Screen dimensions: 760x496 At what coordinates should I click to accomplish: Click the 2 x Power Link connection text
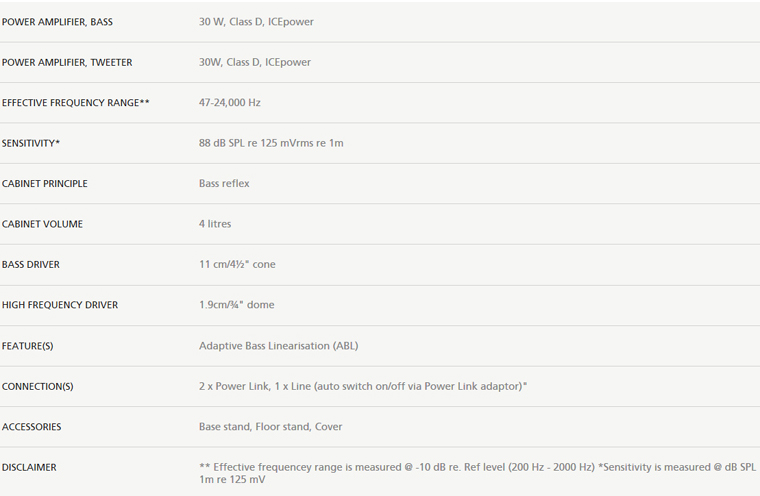pos(363,386)
